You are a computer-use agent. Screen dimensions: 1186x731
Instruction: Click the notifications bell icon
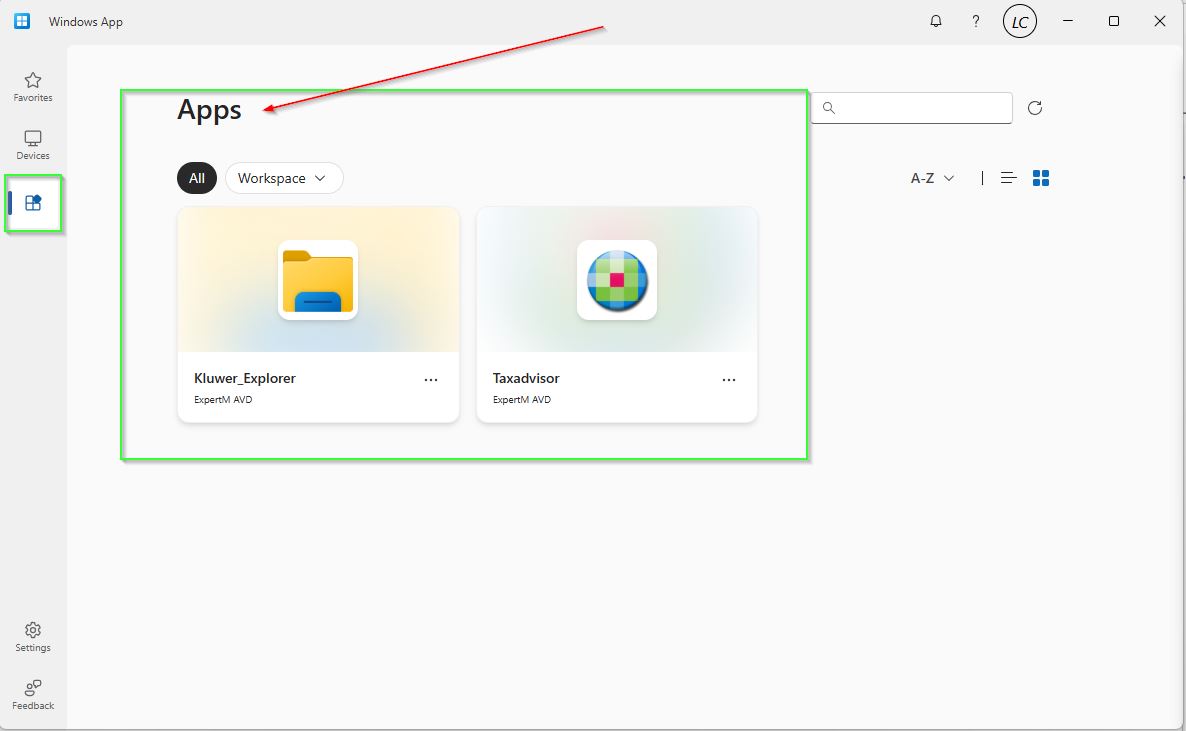point(936,21)
